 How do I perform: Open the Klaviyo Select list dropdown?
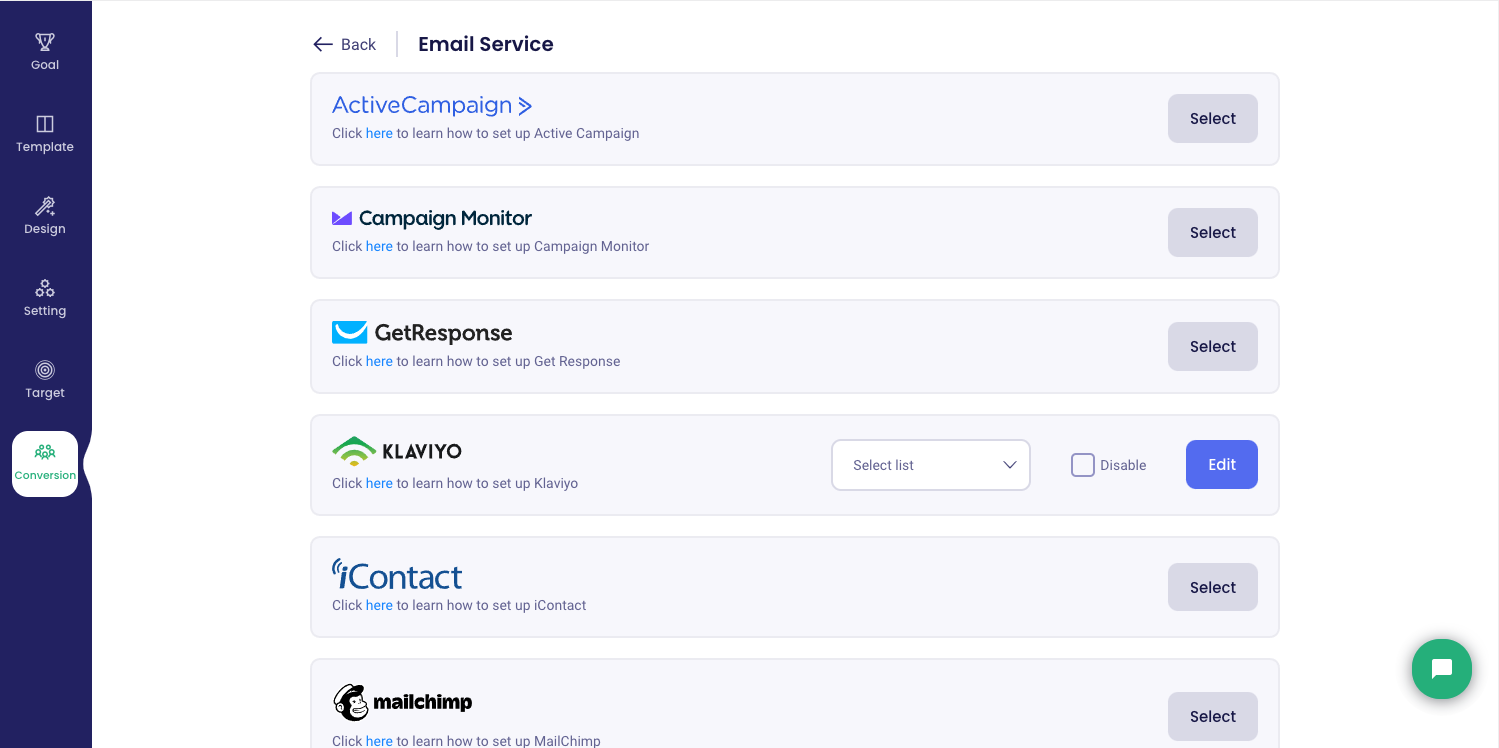[x=931, y=465]
